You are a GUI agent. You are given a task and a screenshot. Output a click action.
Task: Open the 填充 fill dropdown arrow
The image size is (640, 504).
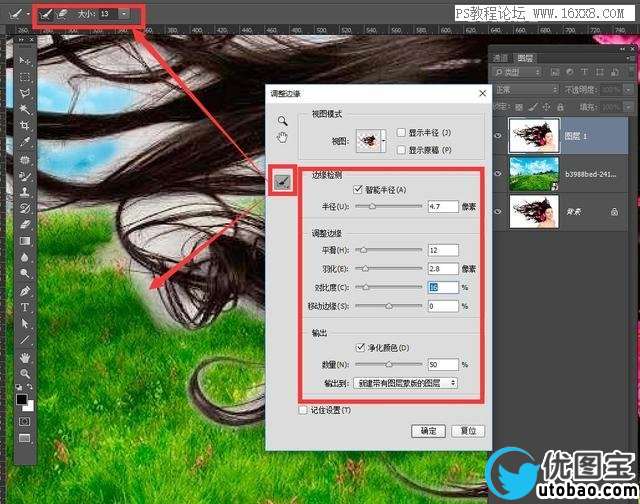click(629, 107)
